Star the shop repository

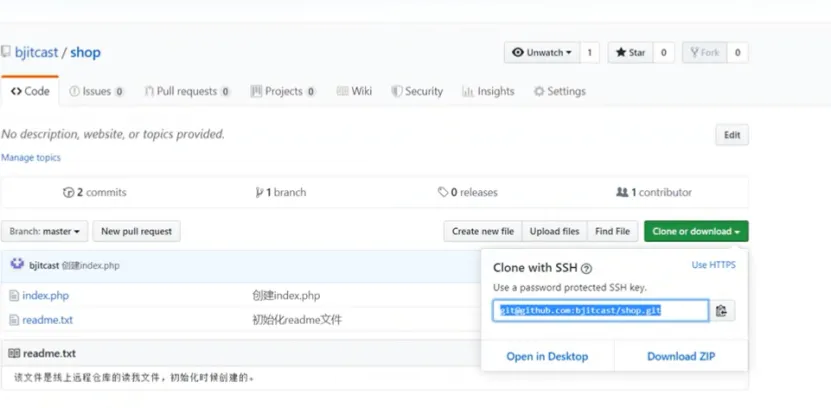click(630, 52)
